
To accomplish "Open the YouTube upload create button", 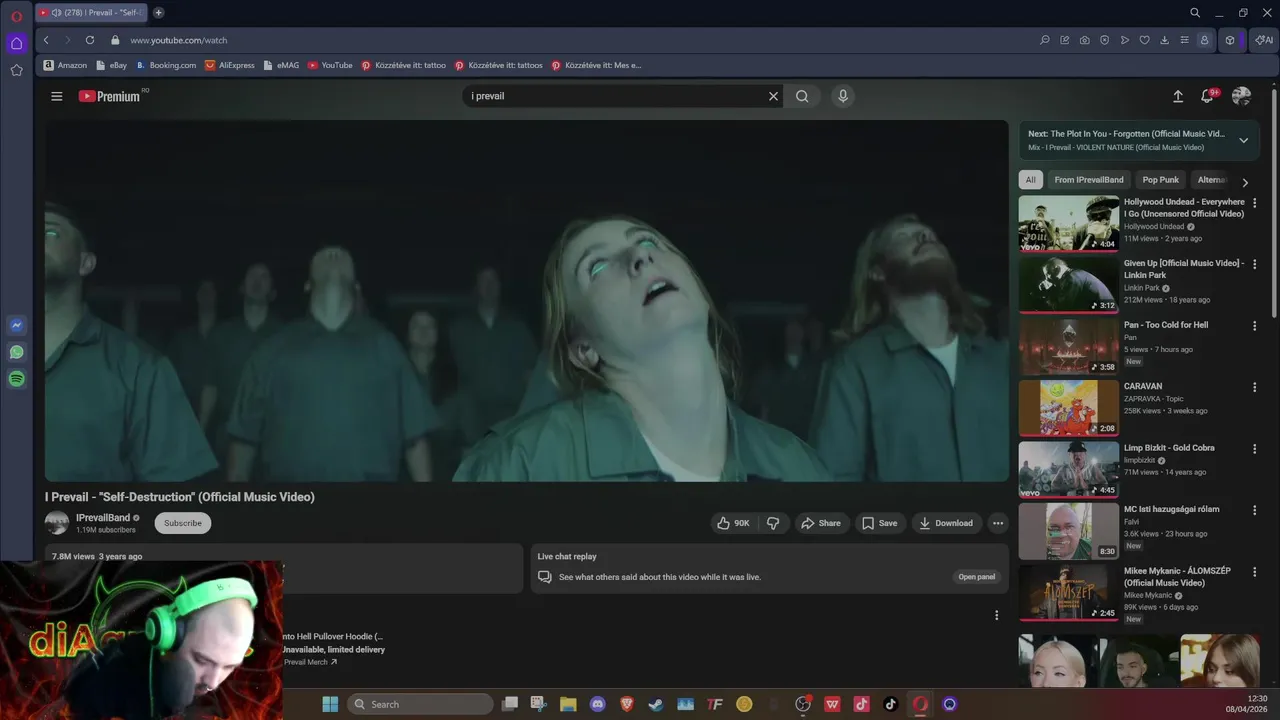I will (x=1178, y=96).
